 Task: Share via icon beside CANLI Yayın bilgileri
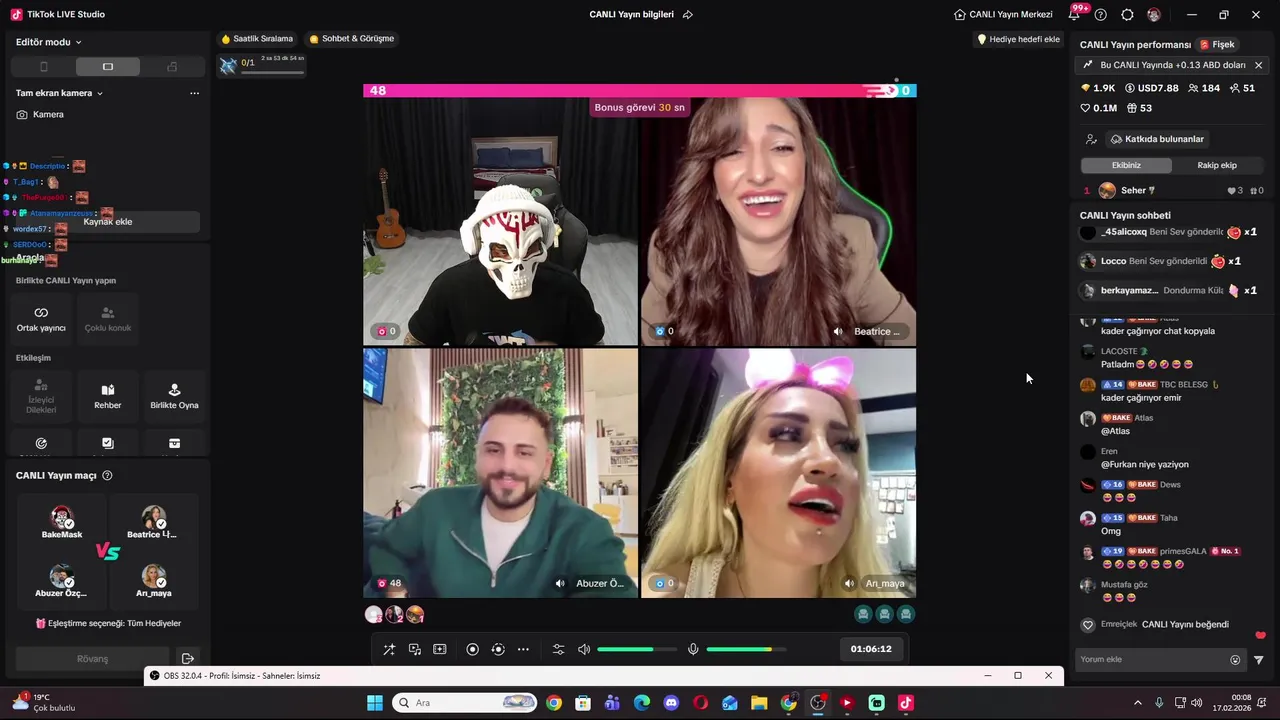(x=688, y=15)
